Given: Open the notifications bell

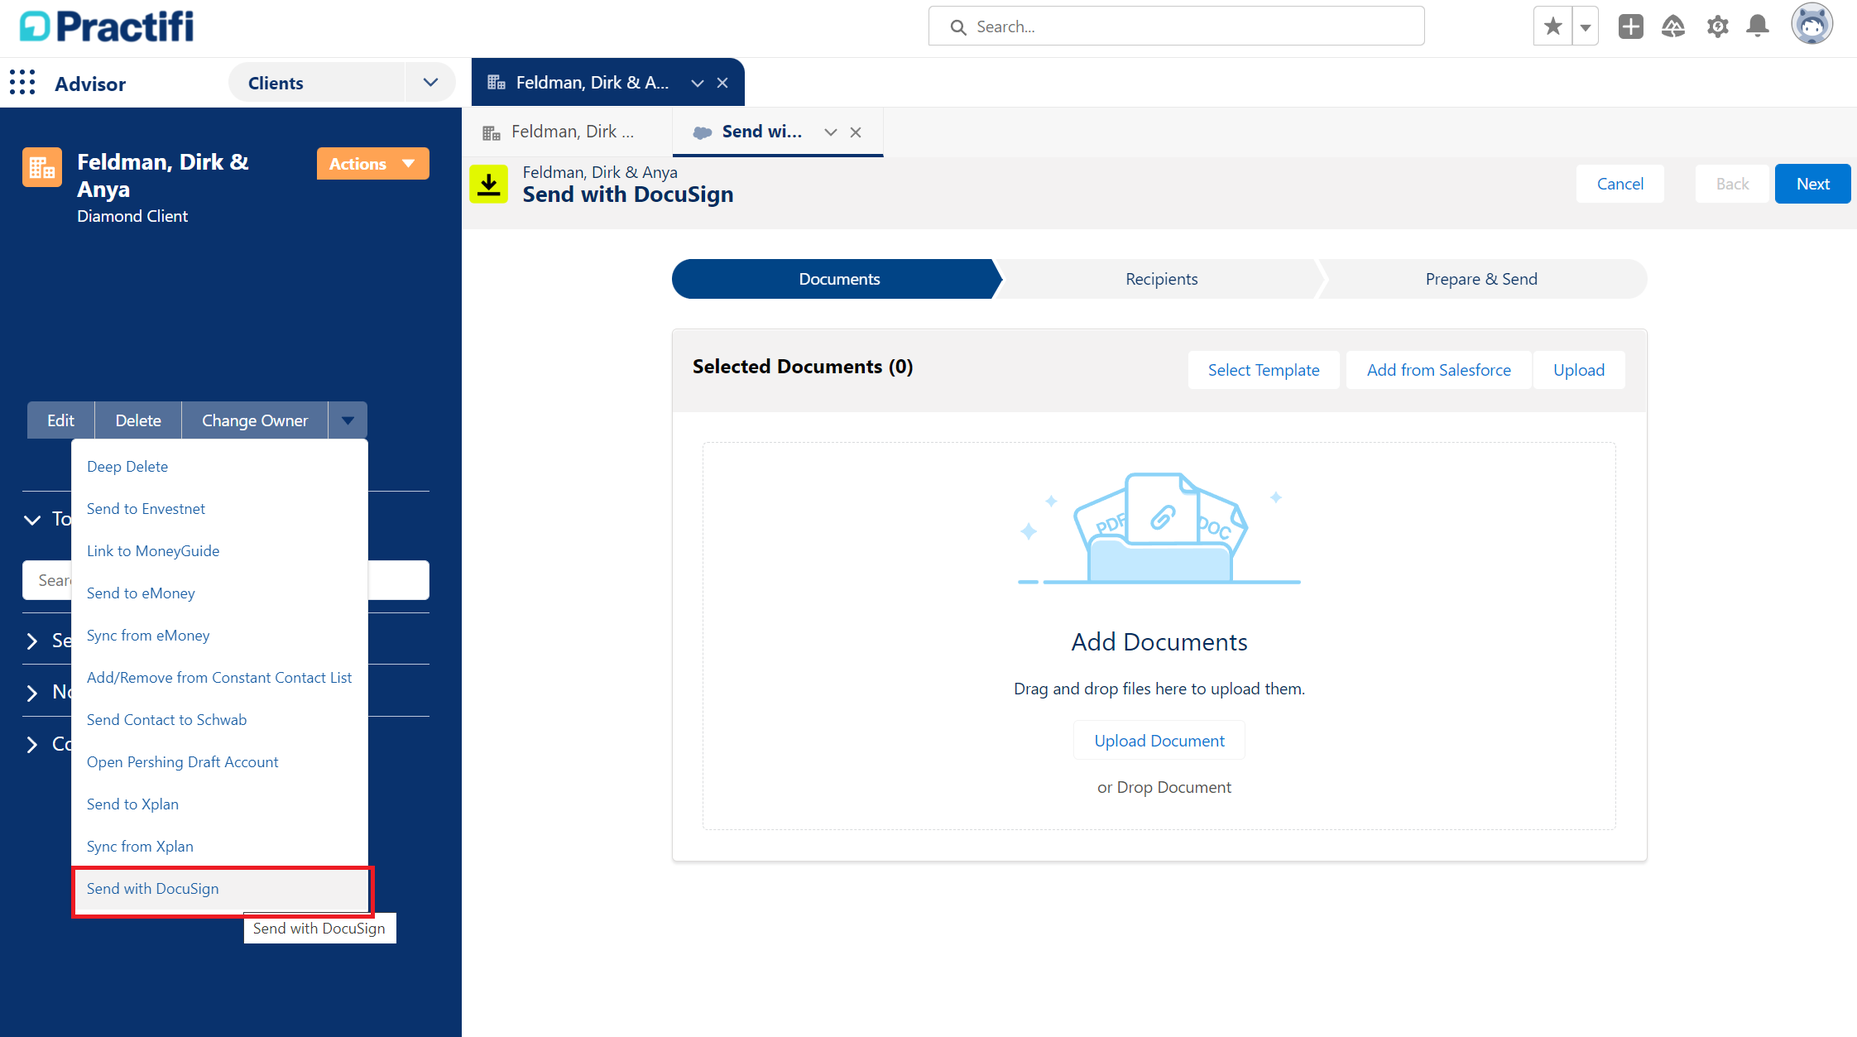Looking at the screenshot, I should (1757, 27).
